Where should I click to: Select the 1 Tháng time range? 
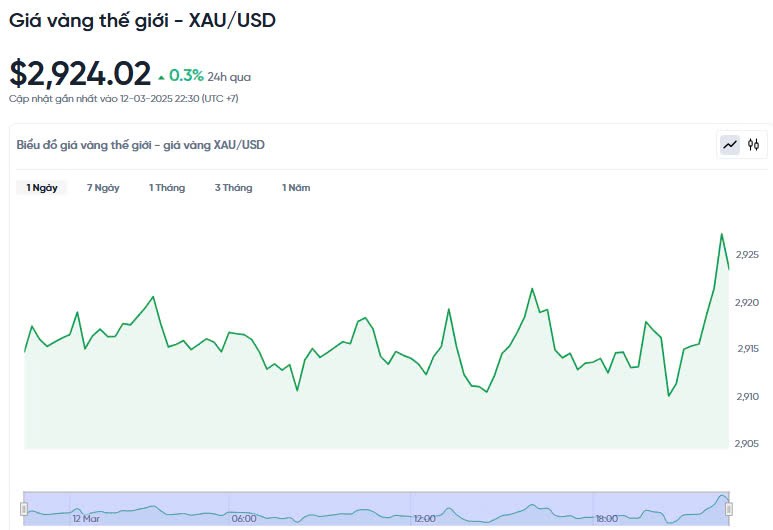coord(167,188)
